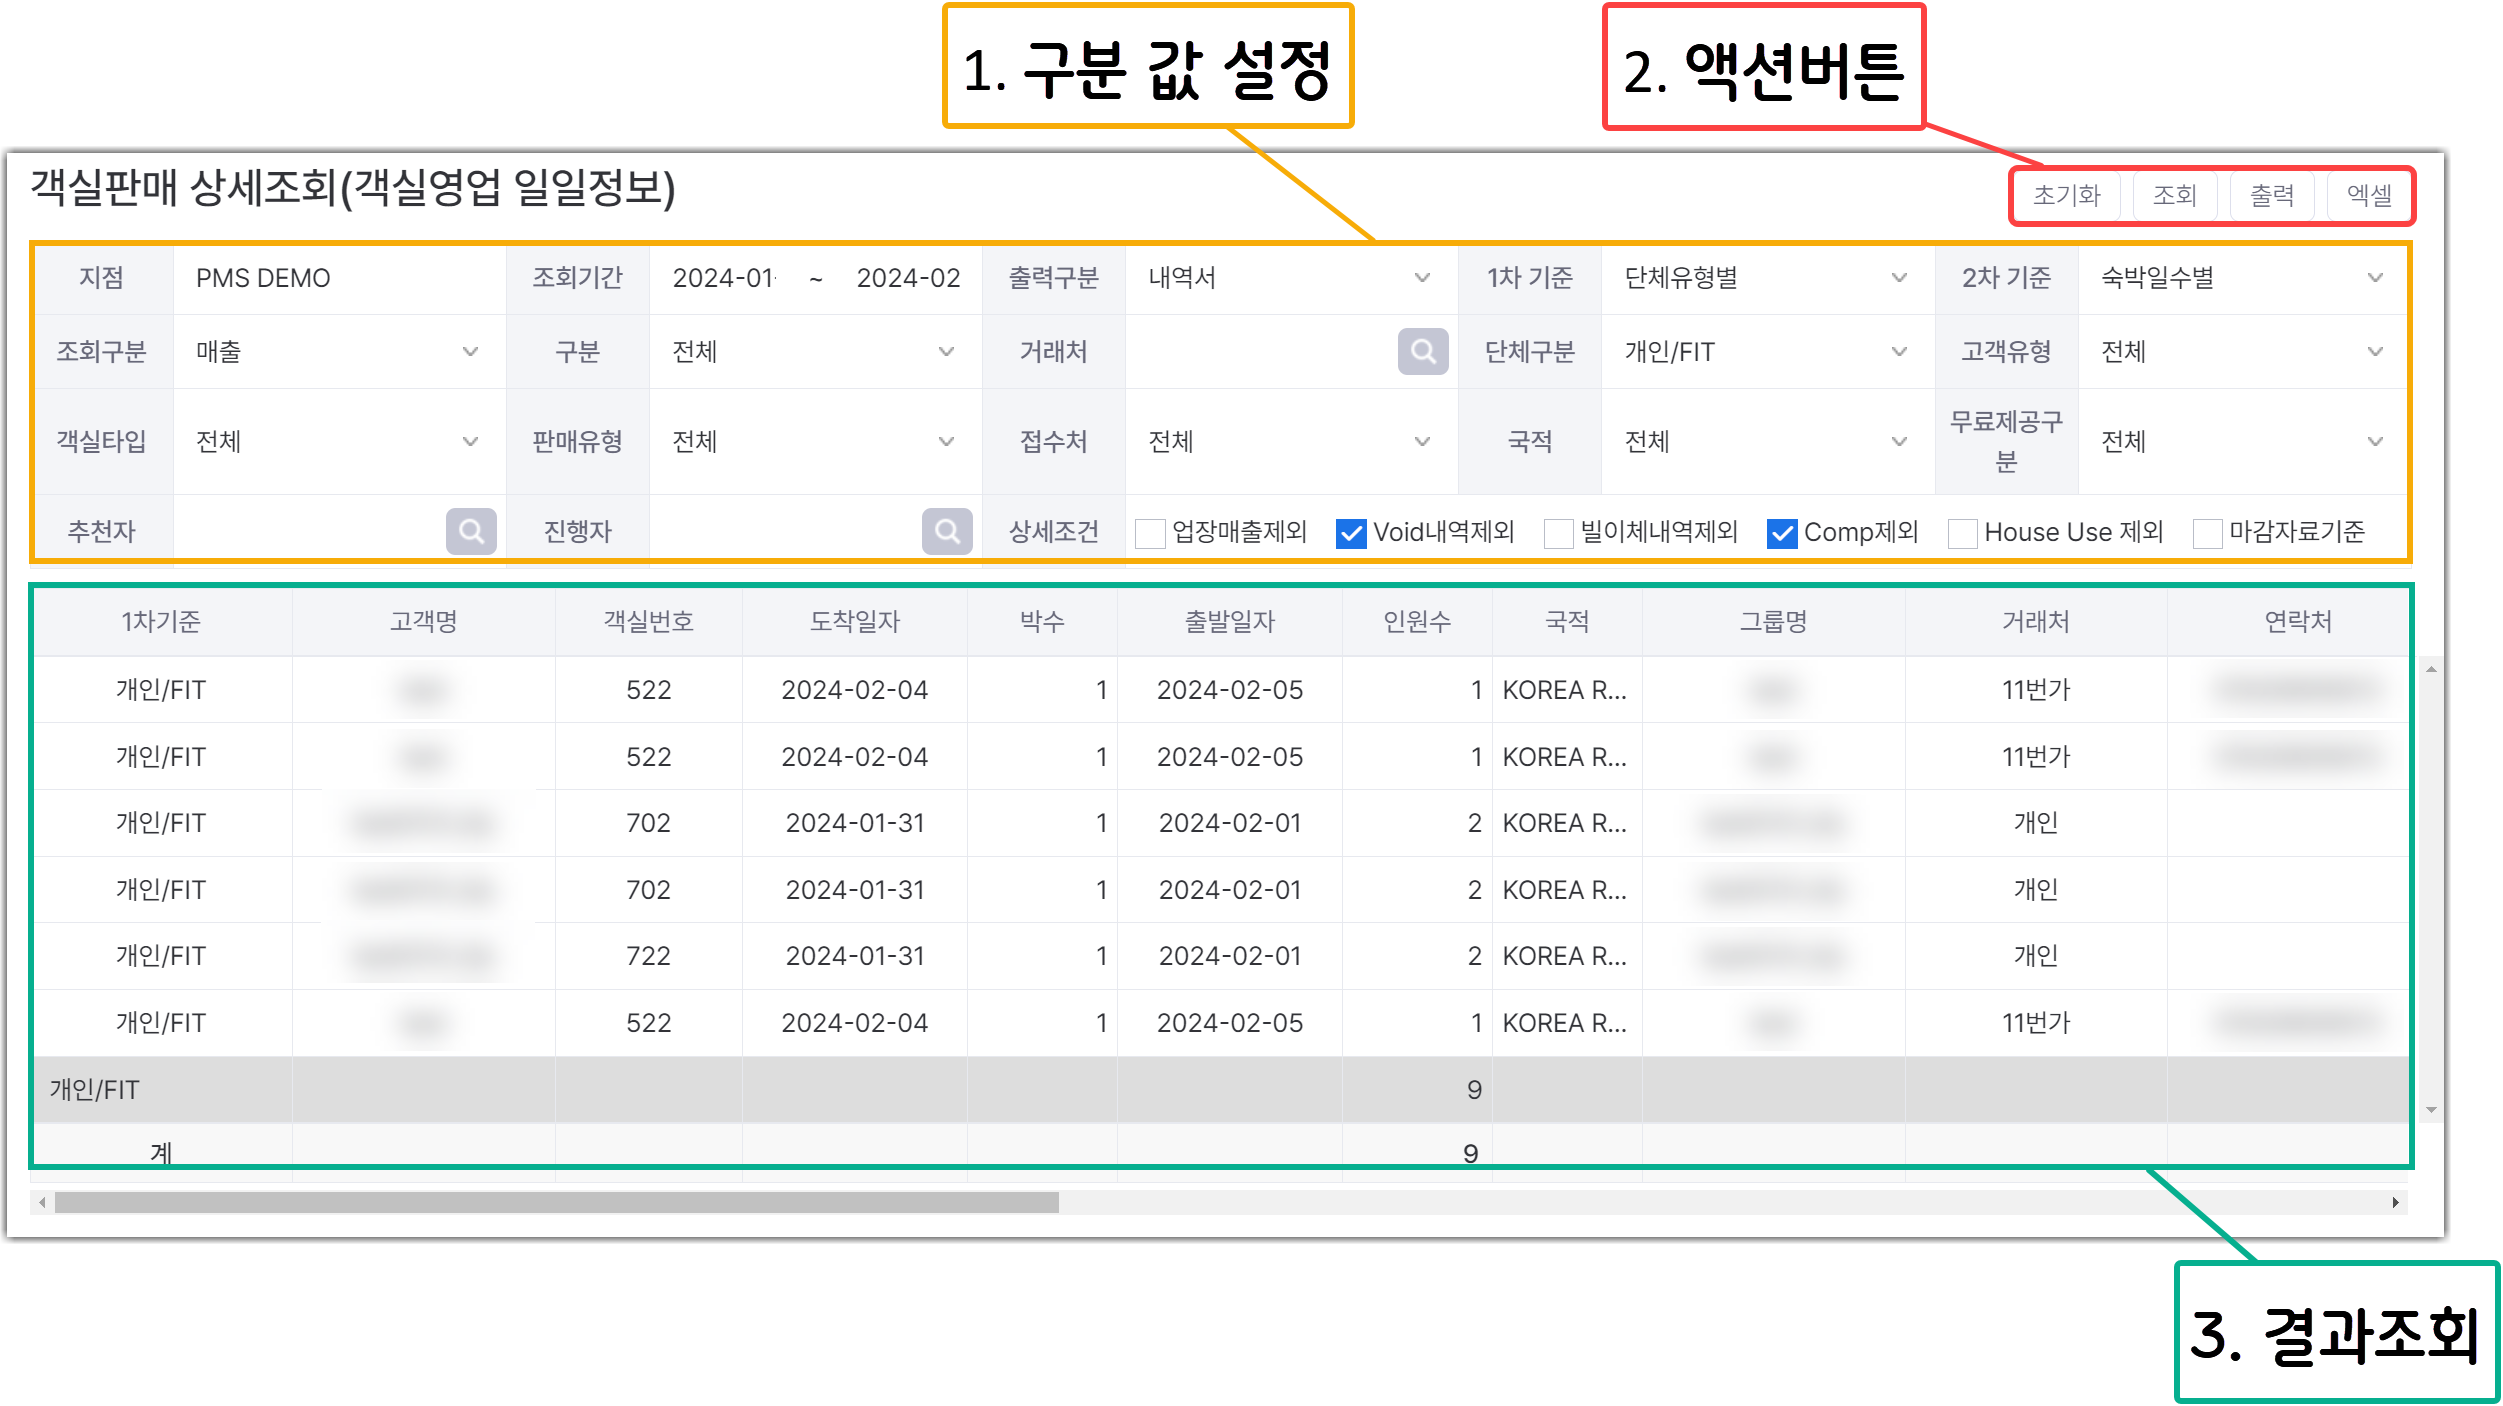
Task: Click the 거래처 search magnifier icon
Action: [x=1422, y=352]
